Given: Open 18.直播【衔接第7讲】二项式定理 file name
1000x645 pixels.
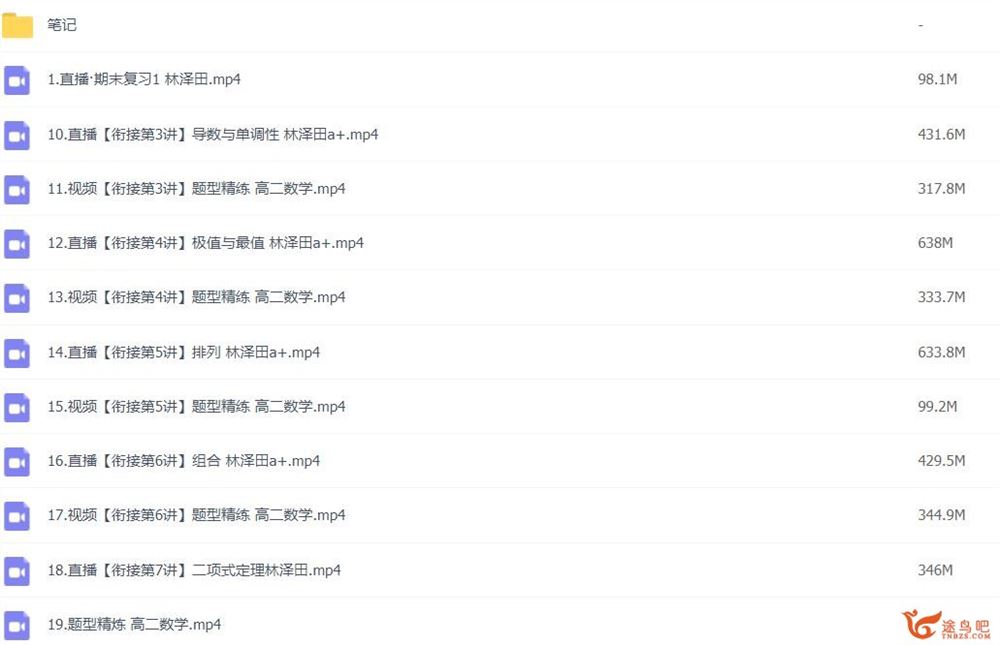Looking at the screenshot, I should [x=194, y=570].
